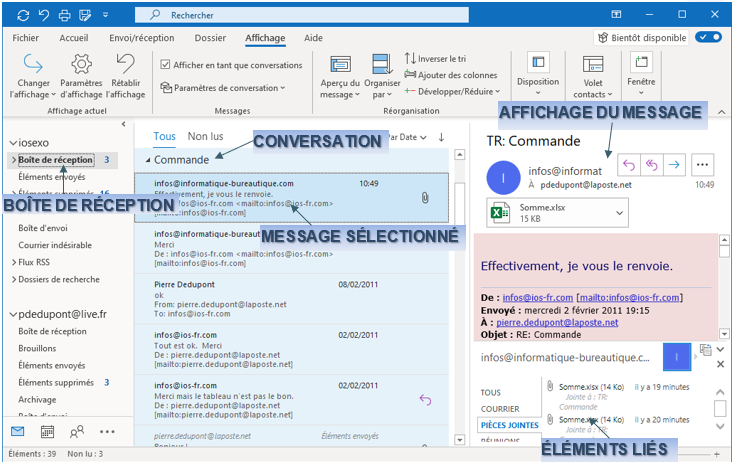The height and width of the screenshot is (462, 735).
Task: Open the Archivage folder
Action: pyautogui.click(x=37, y=400)
